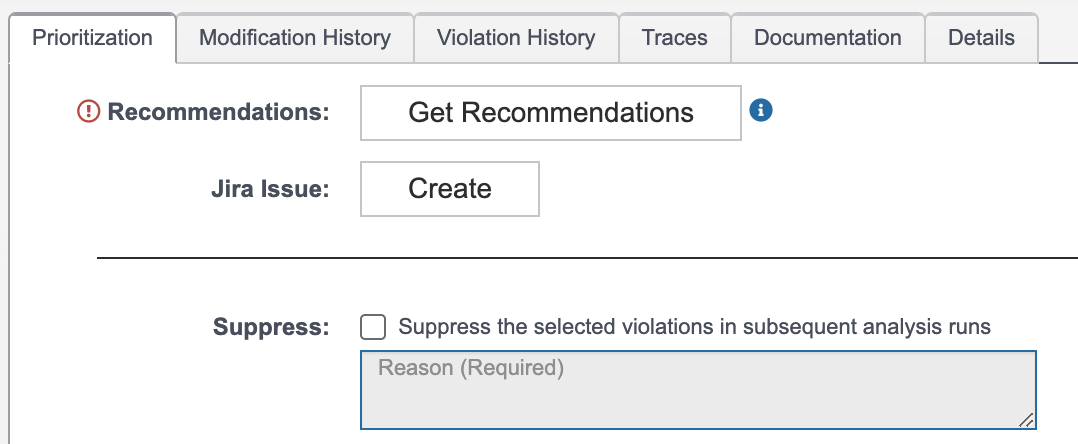The image size is (1078, 444).
Task: Click the bold Recommendations label
Action: click(219, 112)
